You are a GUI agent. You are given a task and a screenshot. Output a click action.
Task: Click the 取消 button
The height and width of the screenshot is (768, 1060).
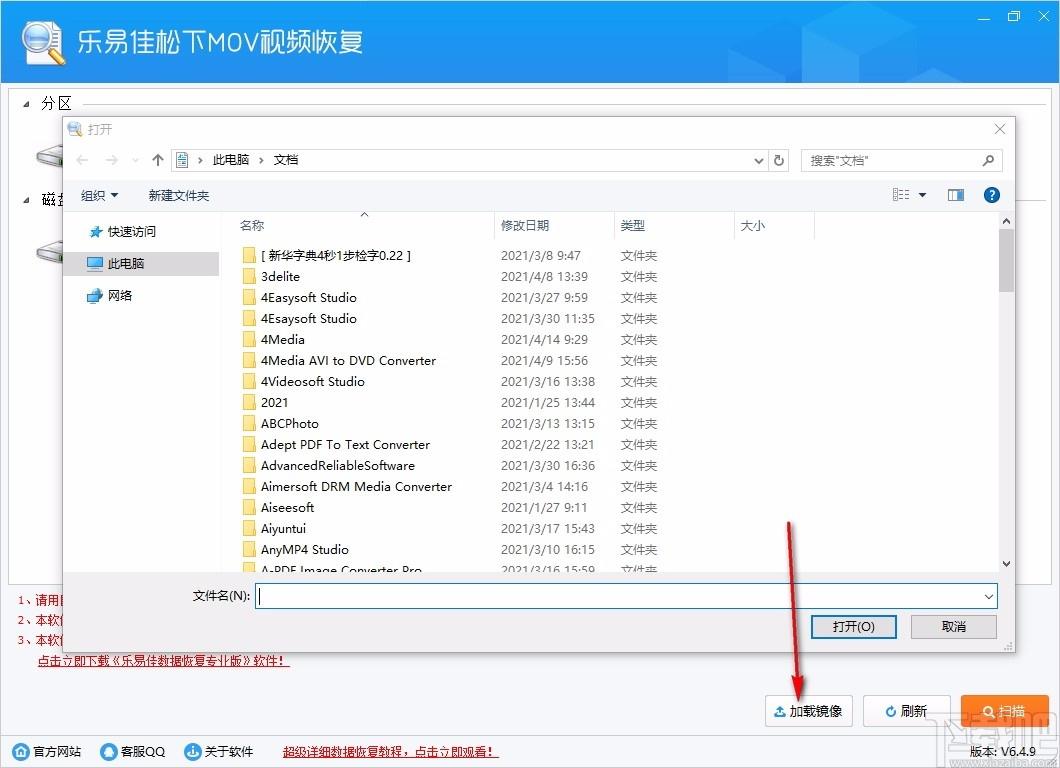click(x=953, y=627)
